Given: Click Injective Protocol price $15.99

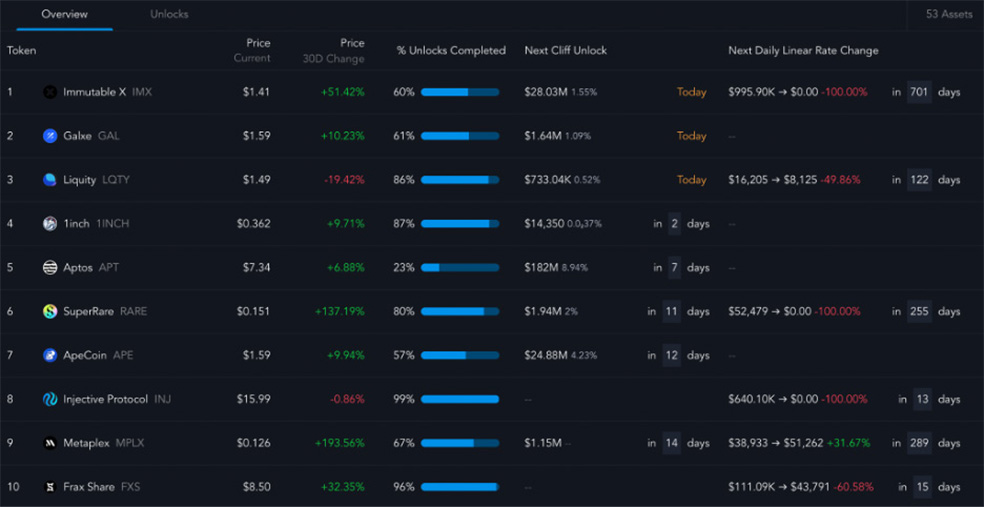Looking at the screenshot, I should coord(254,399).
